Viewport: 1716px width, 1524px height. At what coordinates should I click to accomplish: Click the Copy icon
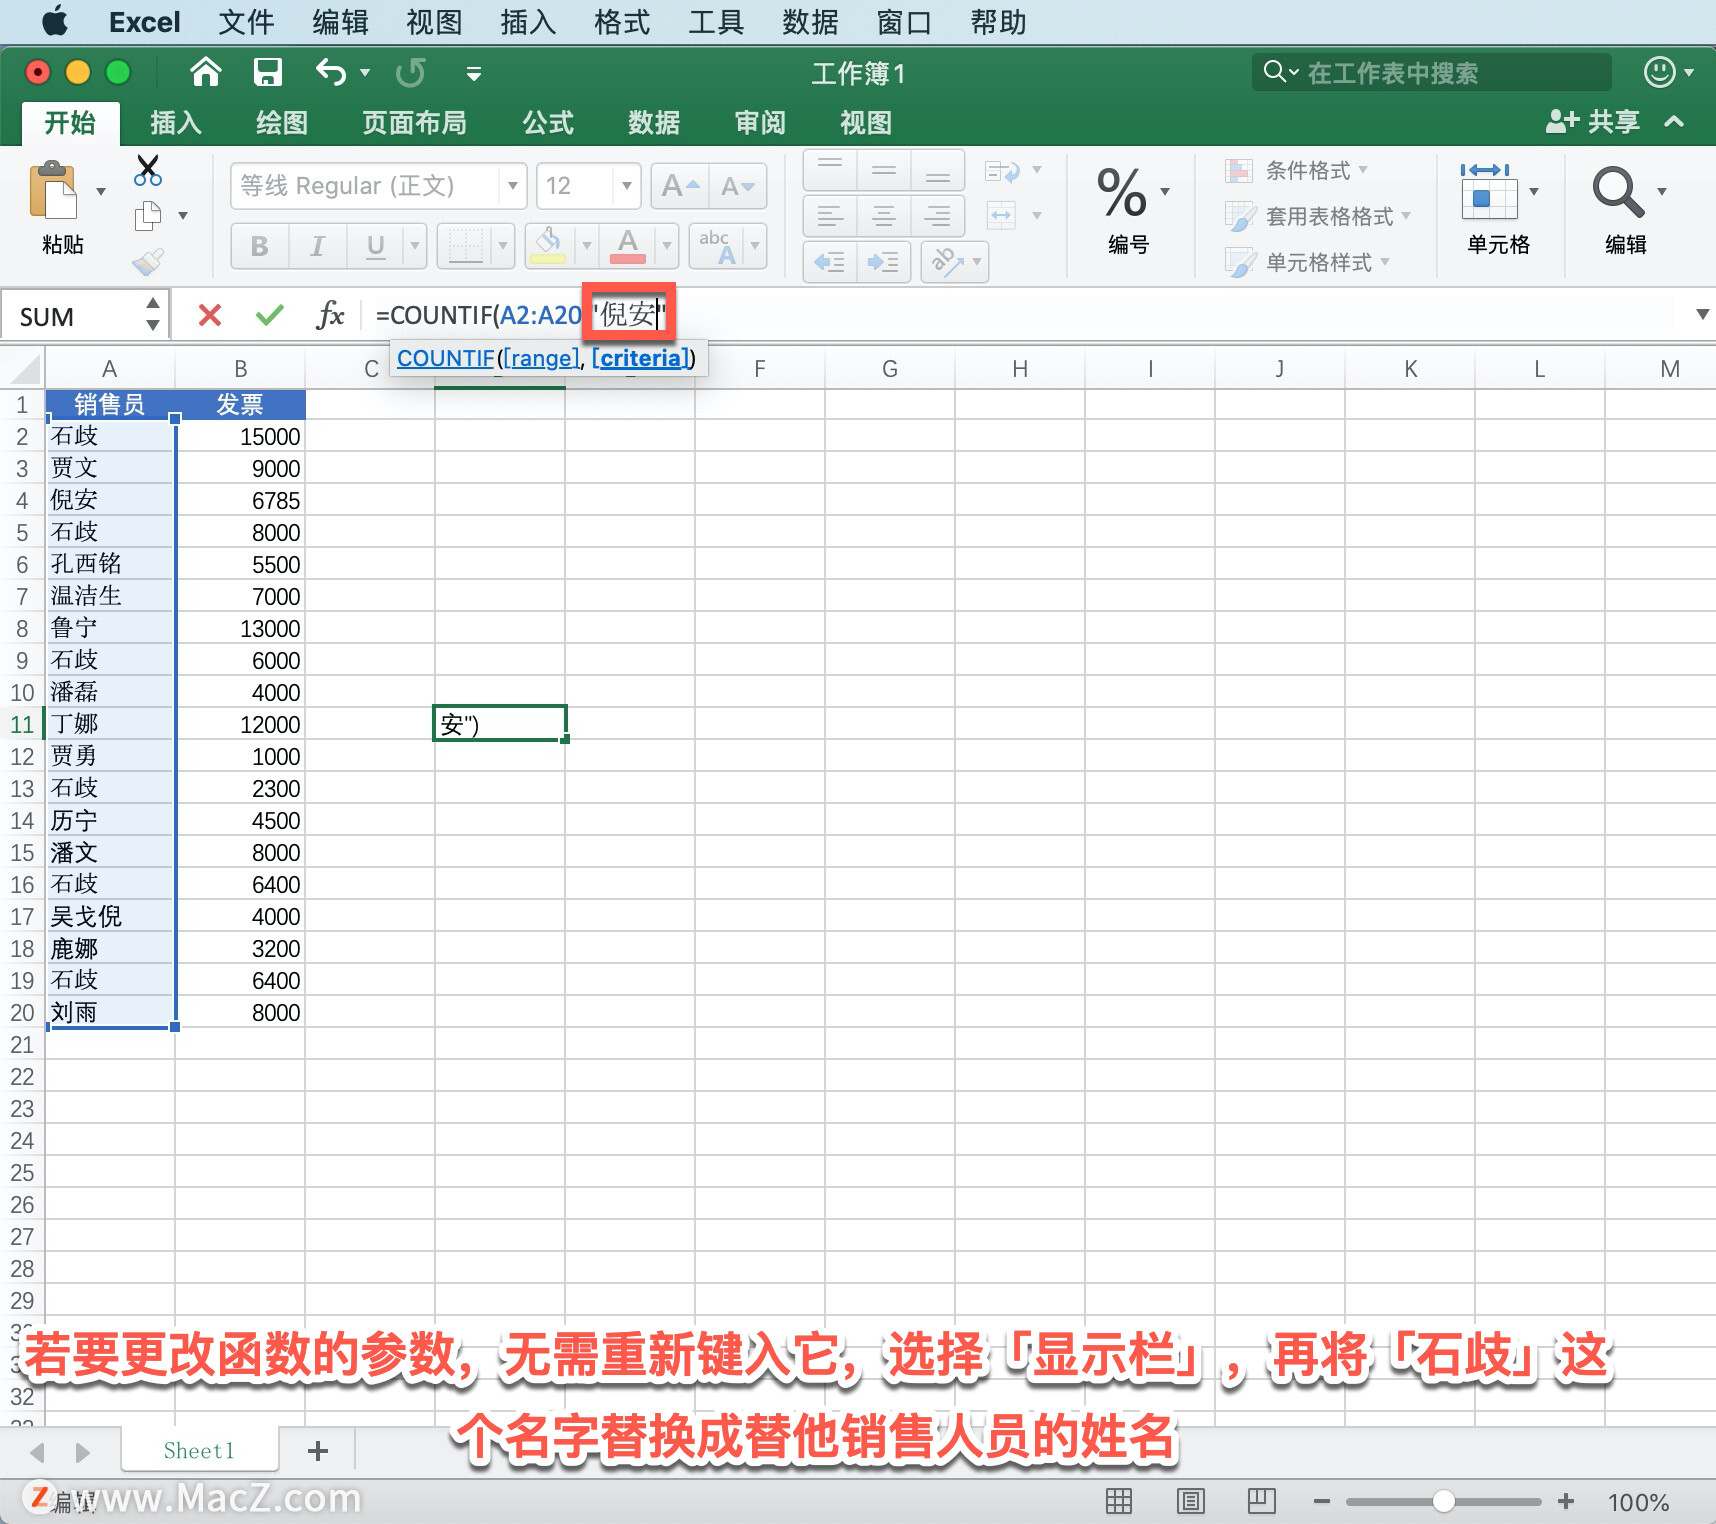[x=148, y=215]
